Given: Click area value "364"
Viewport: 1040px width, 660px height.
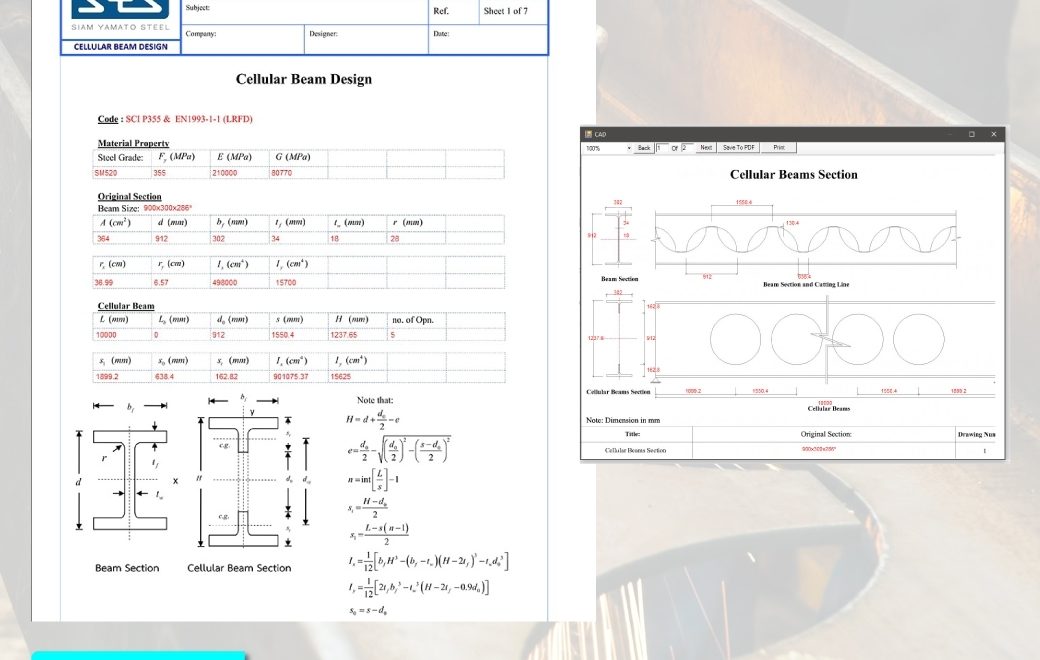Looking at the screenshot, I should 103,239.
